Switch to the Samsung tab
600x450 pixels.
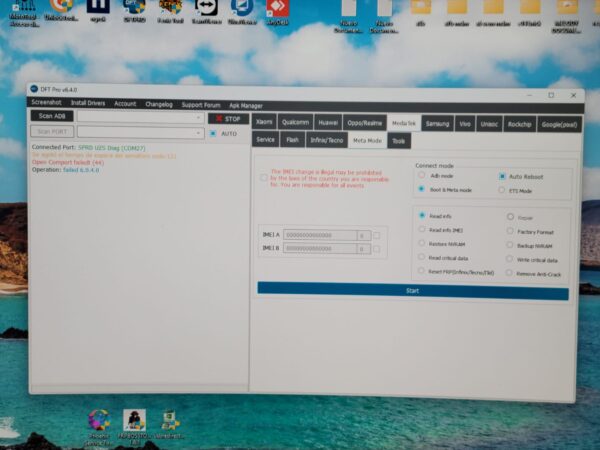(x=437, y=124)
